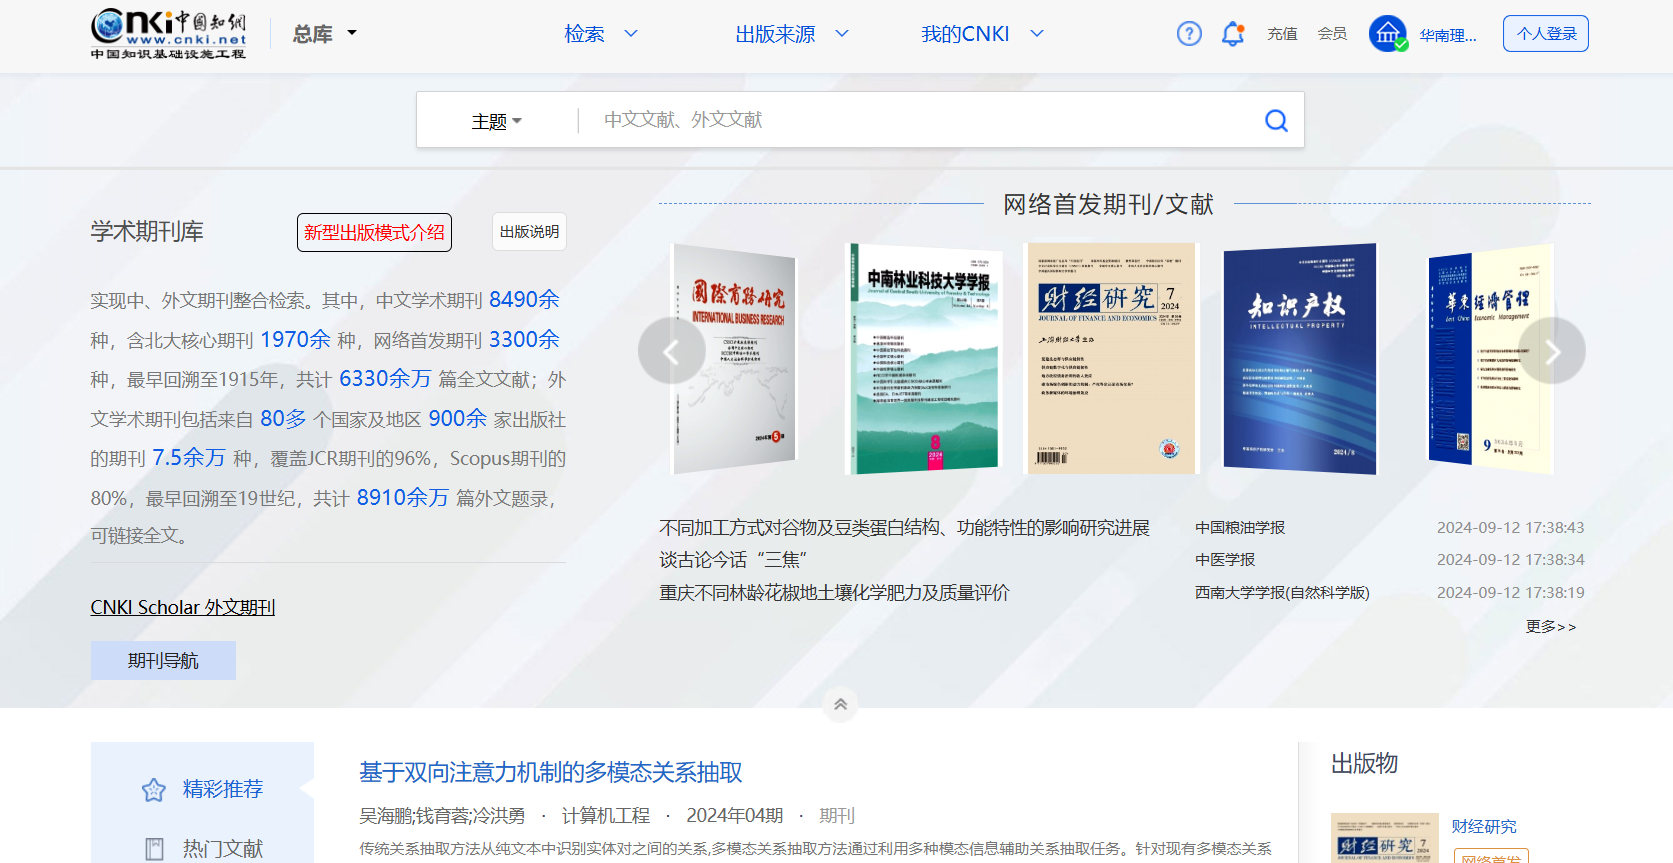
Task: Click the 会员 link
Action: 1332,34
